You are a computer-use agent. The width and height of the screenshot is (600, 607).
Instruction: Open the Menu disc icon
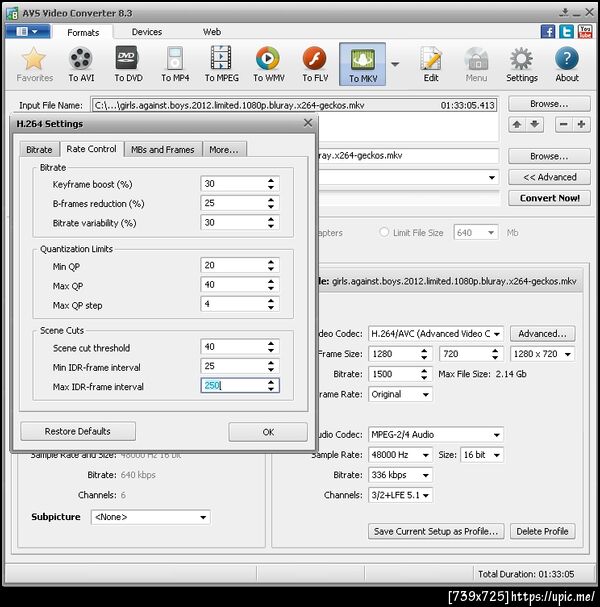pos(476,64)
